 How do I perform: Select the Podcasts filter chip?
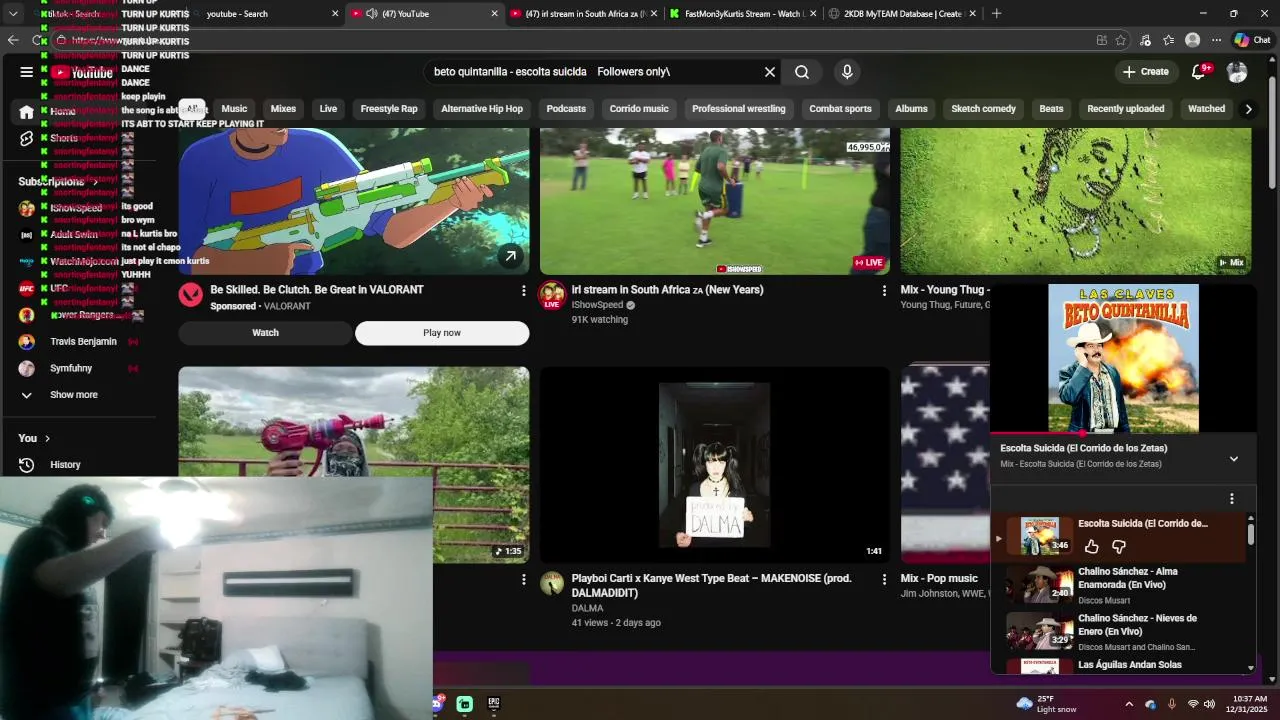pos(566,109)
